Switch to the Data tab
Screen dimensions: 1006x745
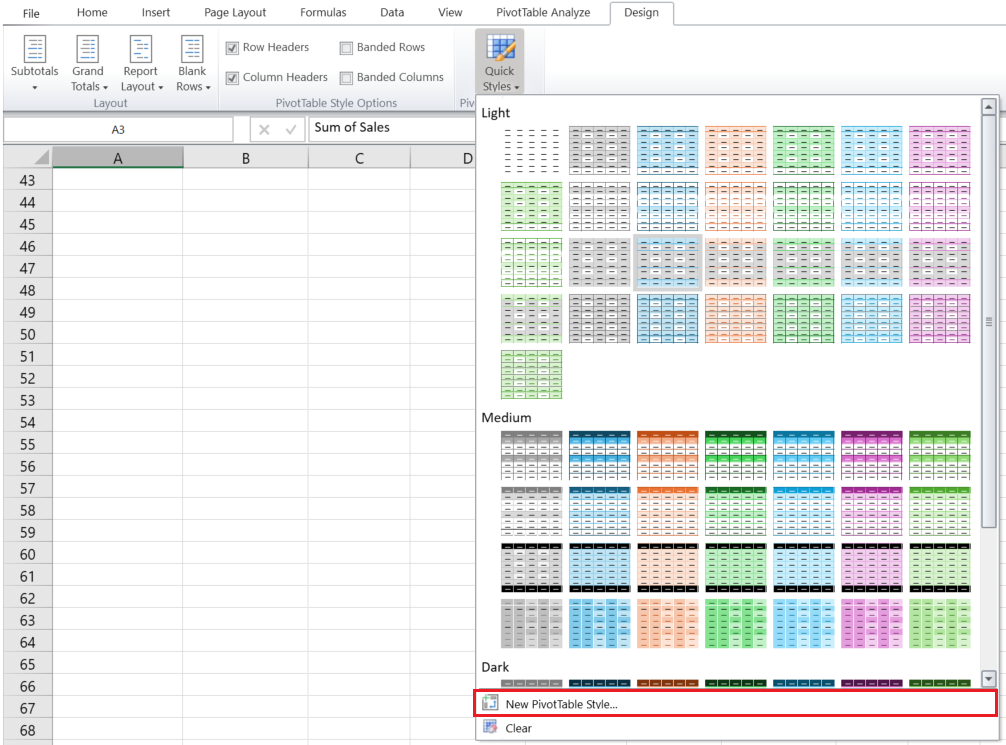coord(392,12)
